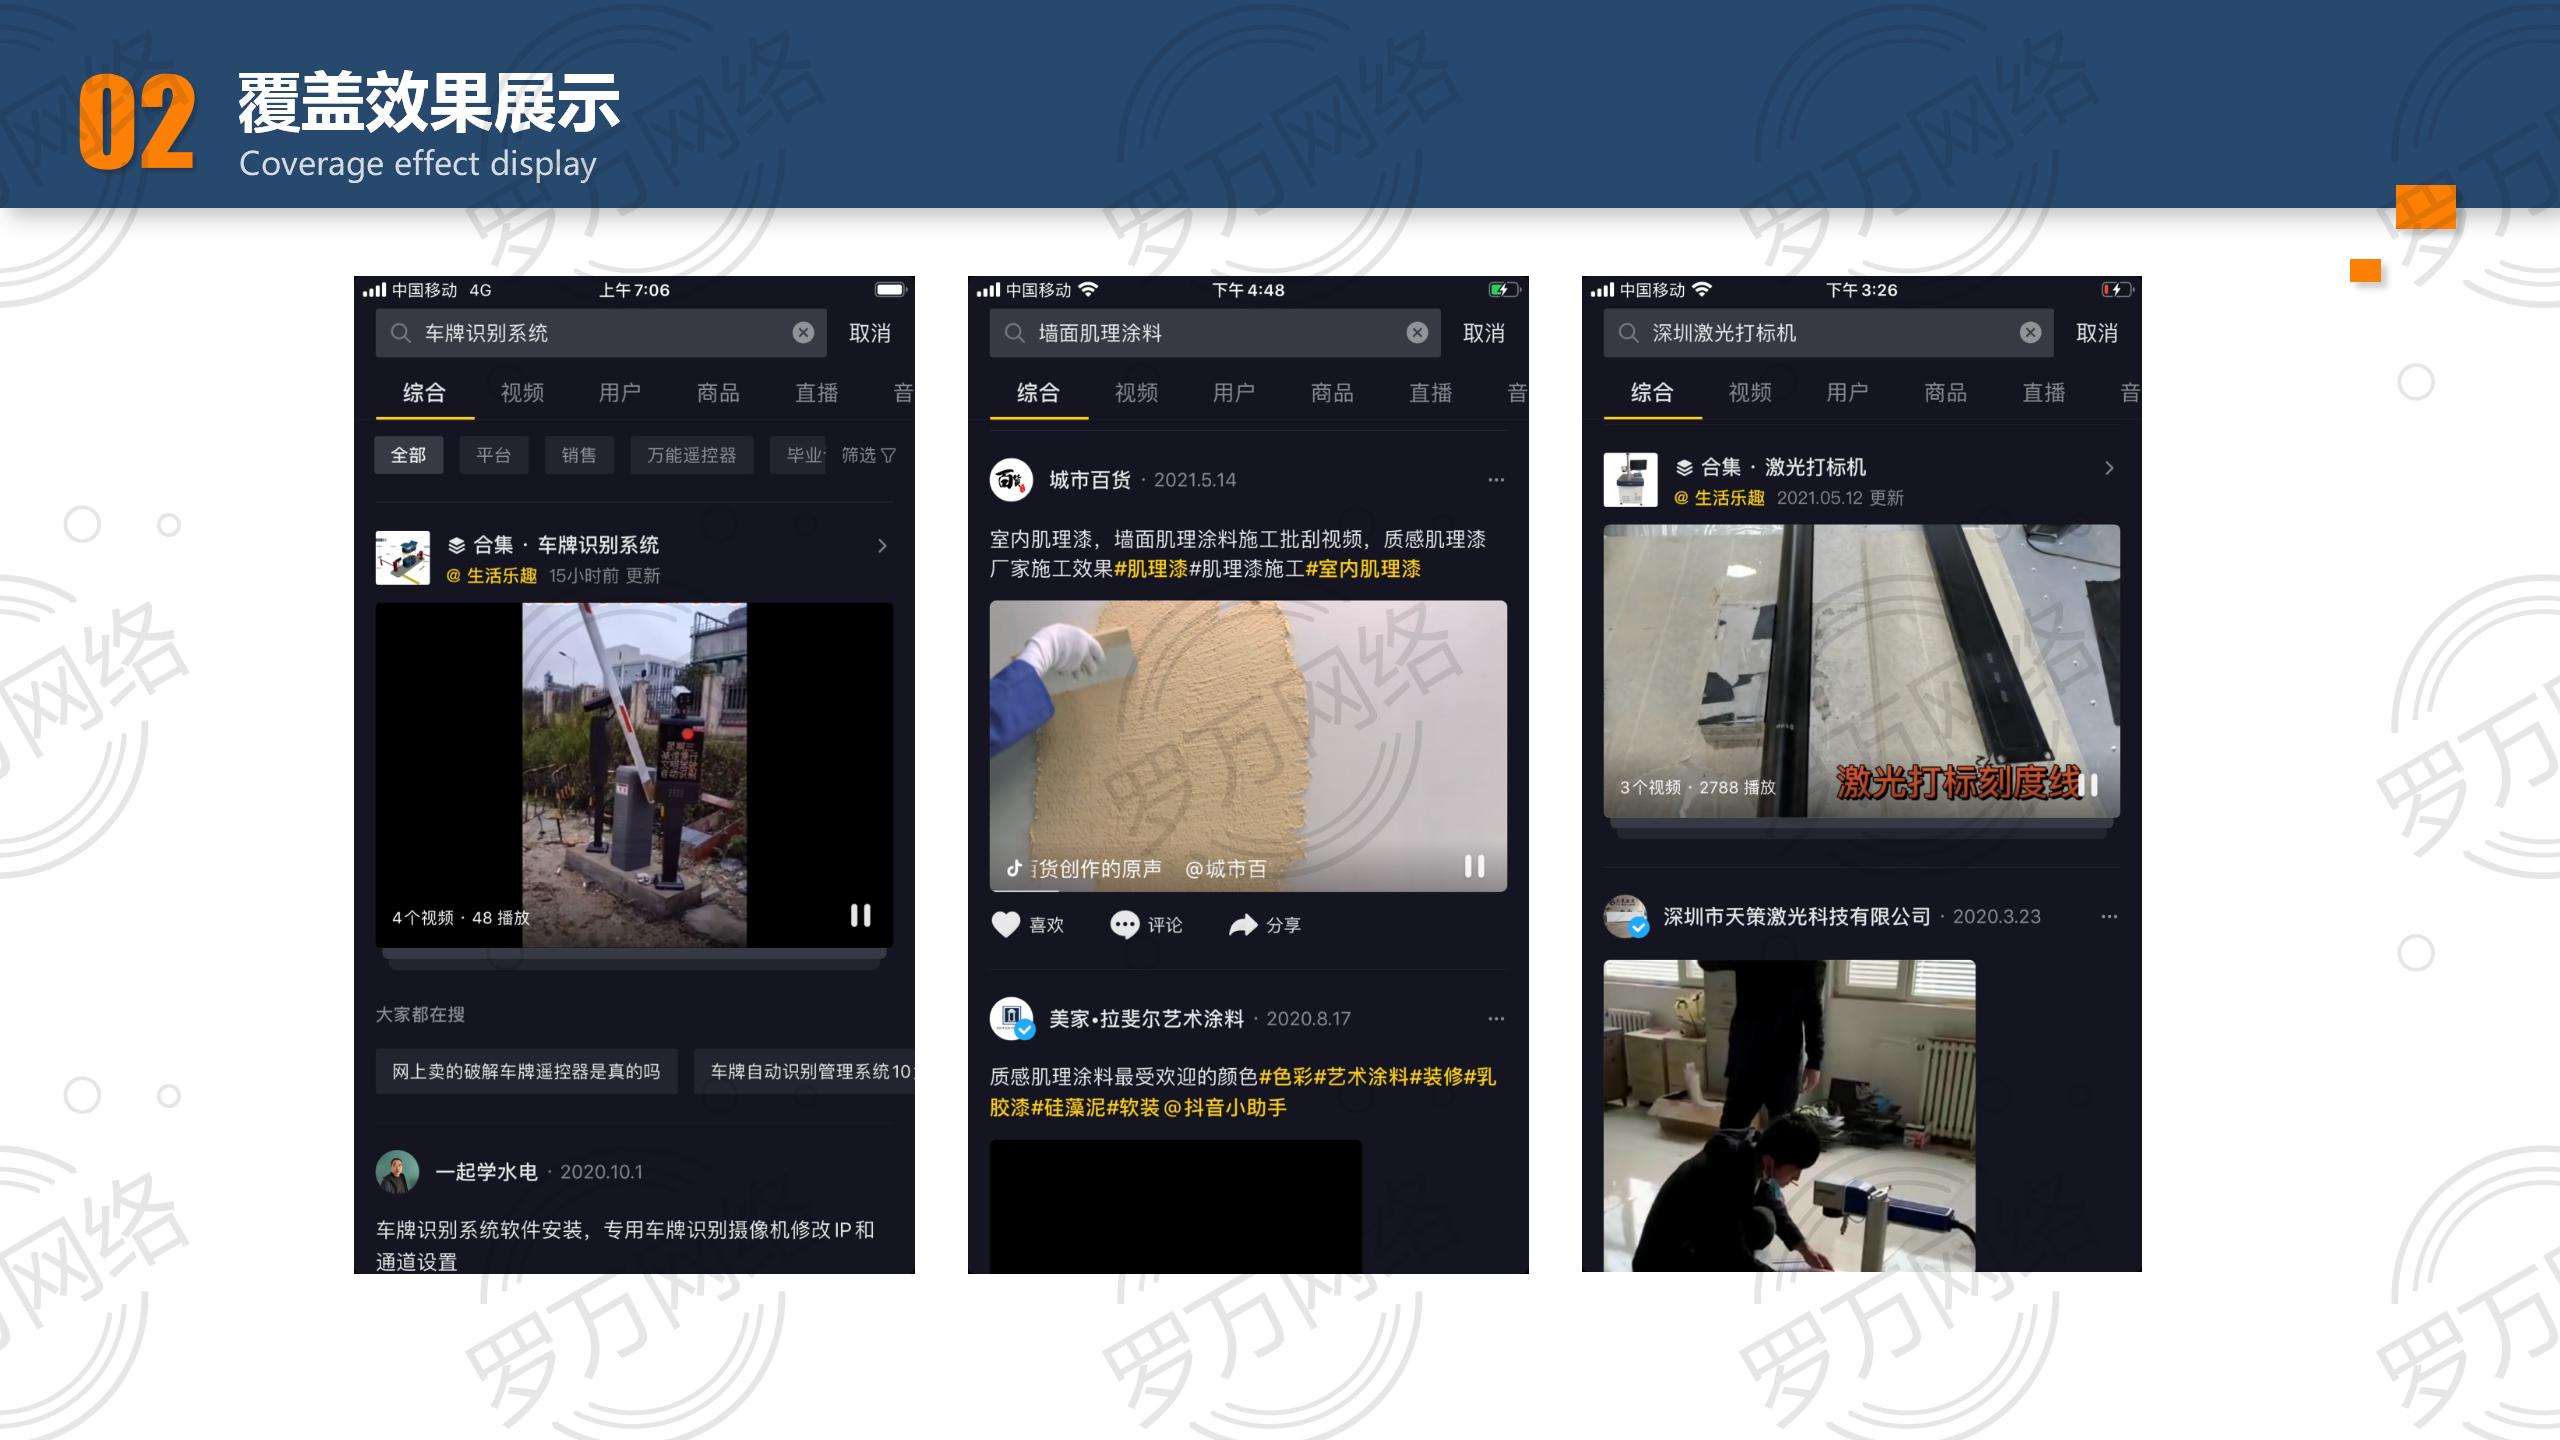The image size is (2560, 1440).
Task: Open 深圳市天策激光科技有限公司 avatar
Action: 1626,917
